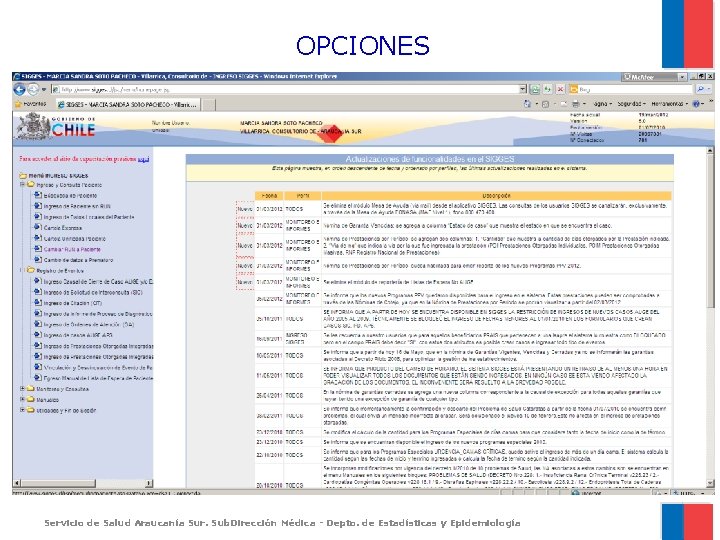Click the menu root folder icon in the sidebar
The image size is (720, 540).
(x=23, y=175)
